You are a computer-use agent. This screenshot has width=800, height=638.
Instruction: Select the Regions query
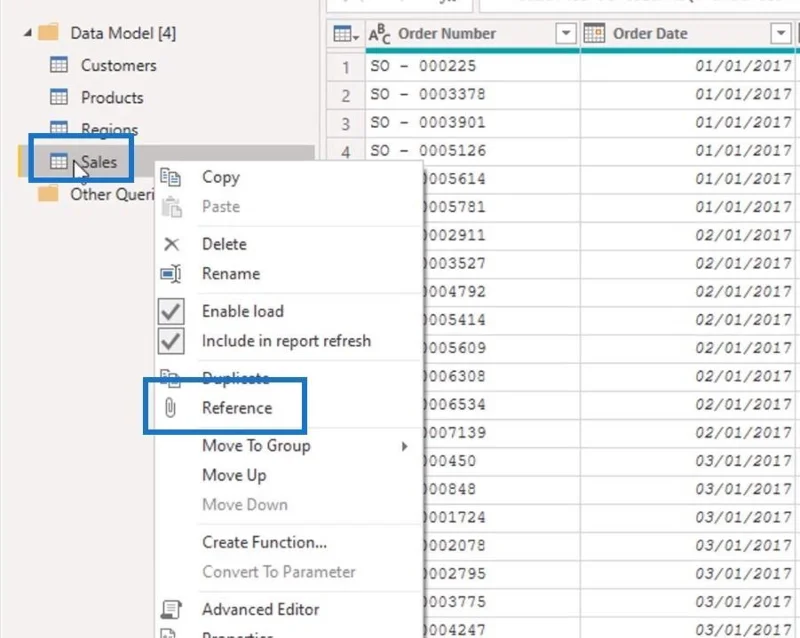[x=110, y=129]
